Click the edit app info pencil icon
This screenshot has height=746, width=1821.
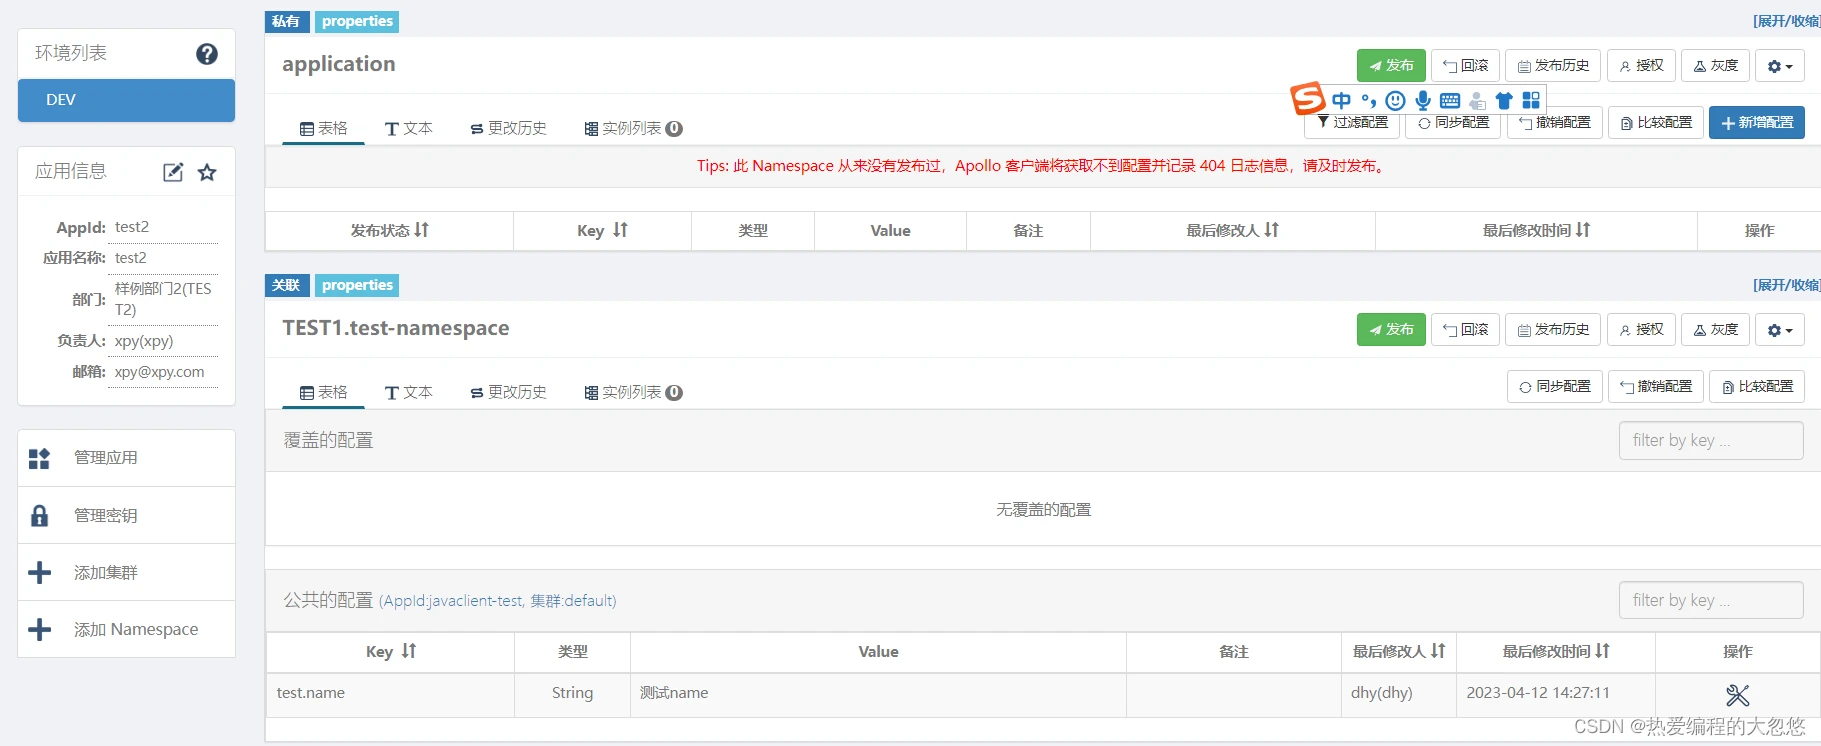coord(173,172)
